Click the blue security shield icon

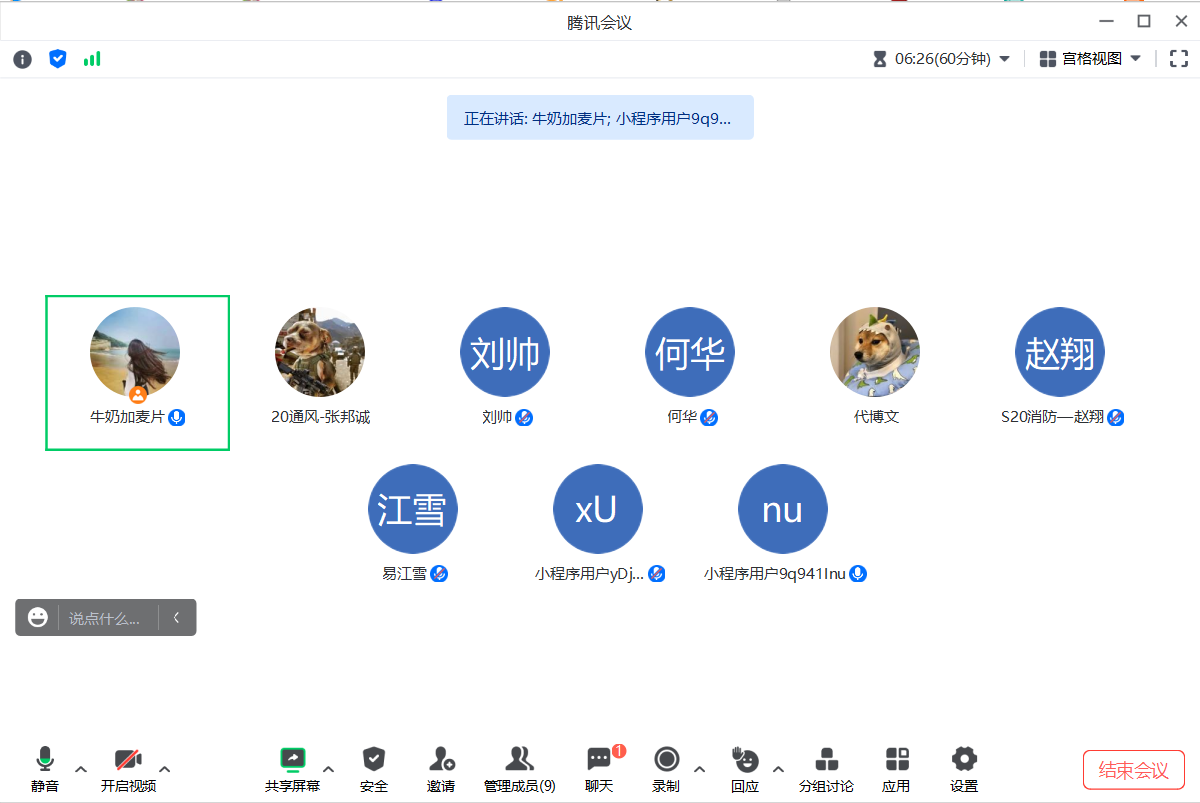click(x=58, y=59)
